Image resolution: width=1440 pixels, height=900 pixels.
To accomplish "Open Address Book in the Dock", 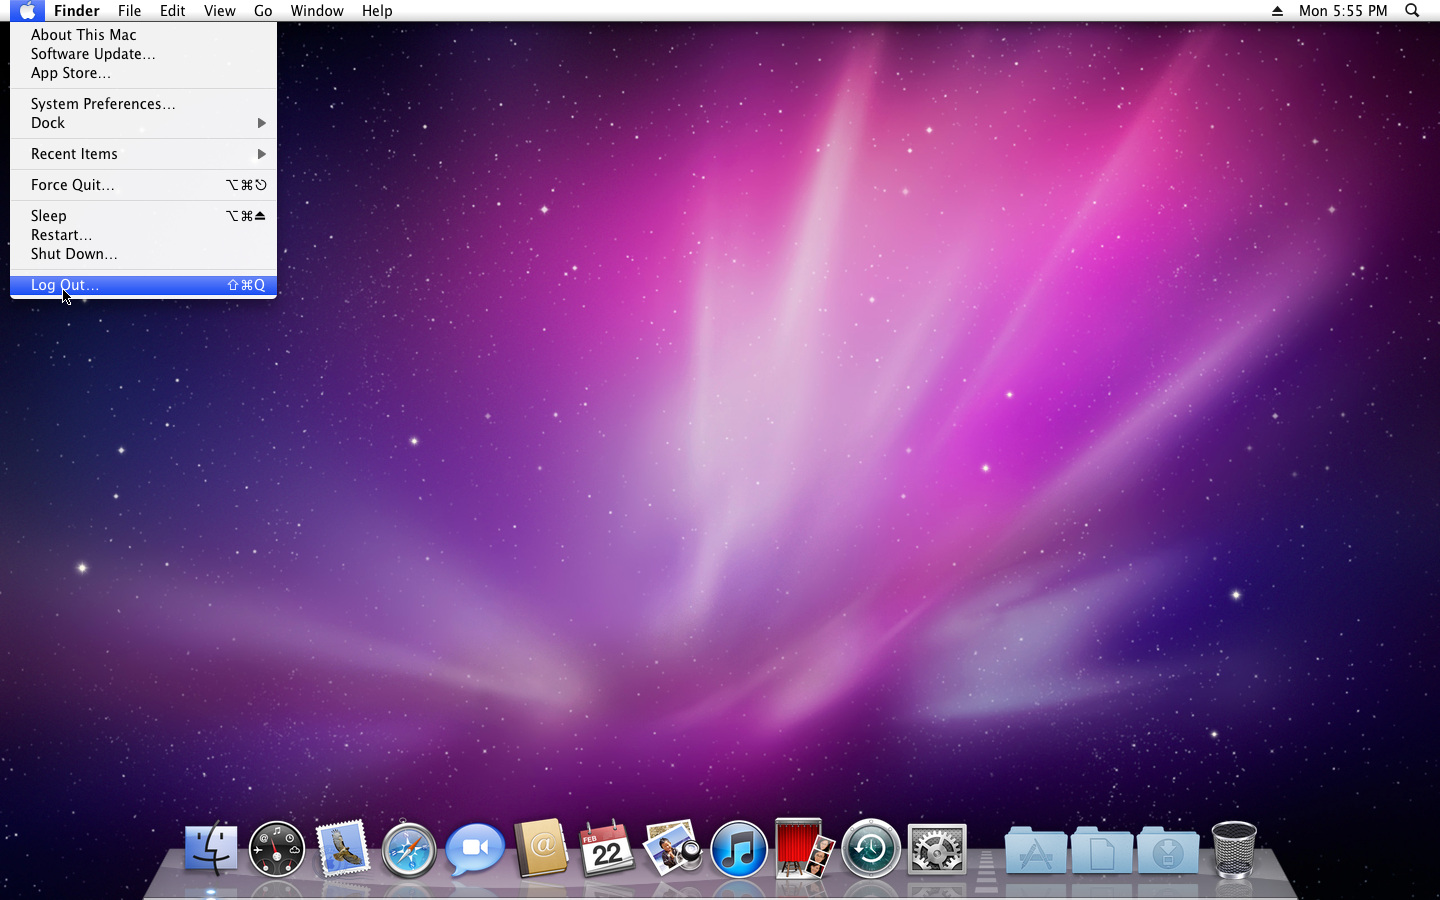I will click(x=541, y=849).
